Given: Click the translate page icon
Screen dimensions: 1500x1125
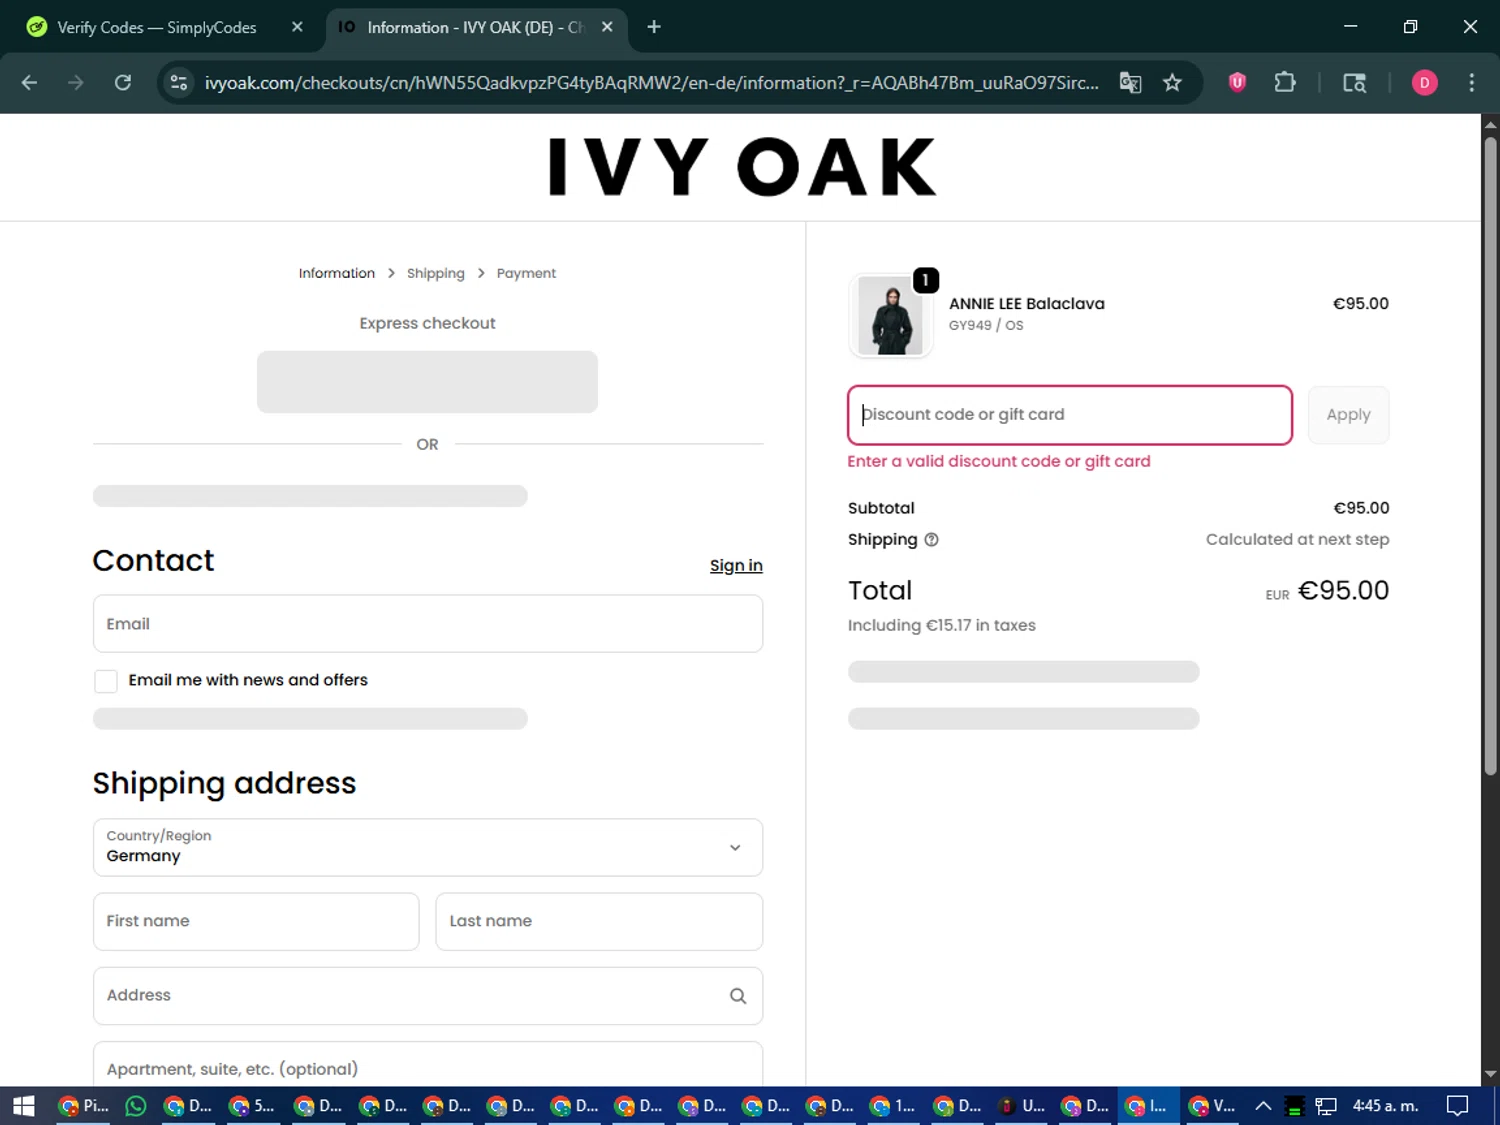Looking at the screenshot, I should [1130, 83].
